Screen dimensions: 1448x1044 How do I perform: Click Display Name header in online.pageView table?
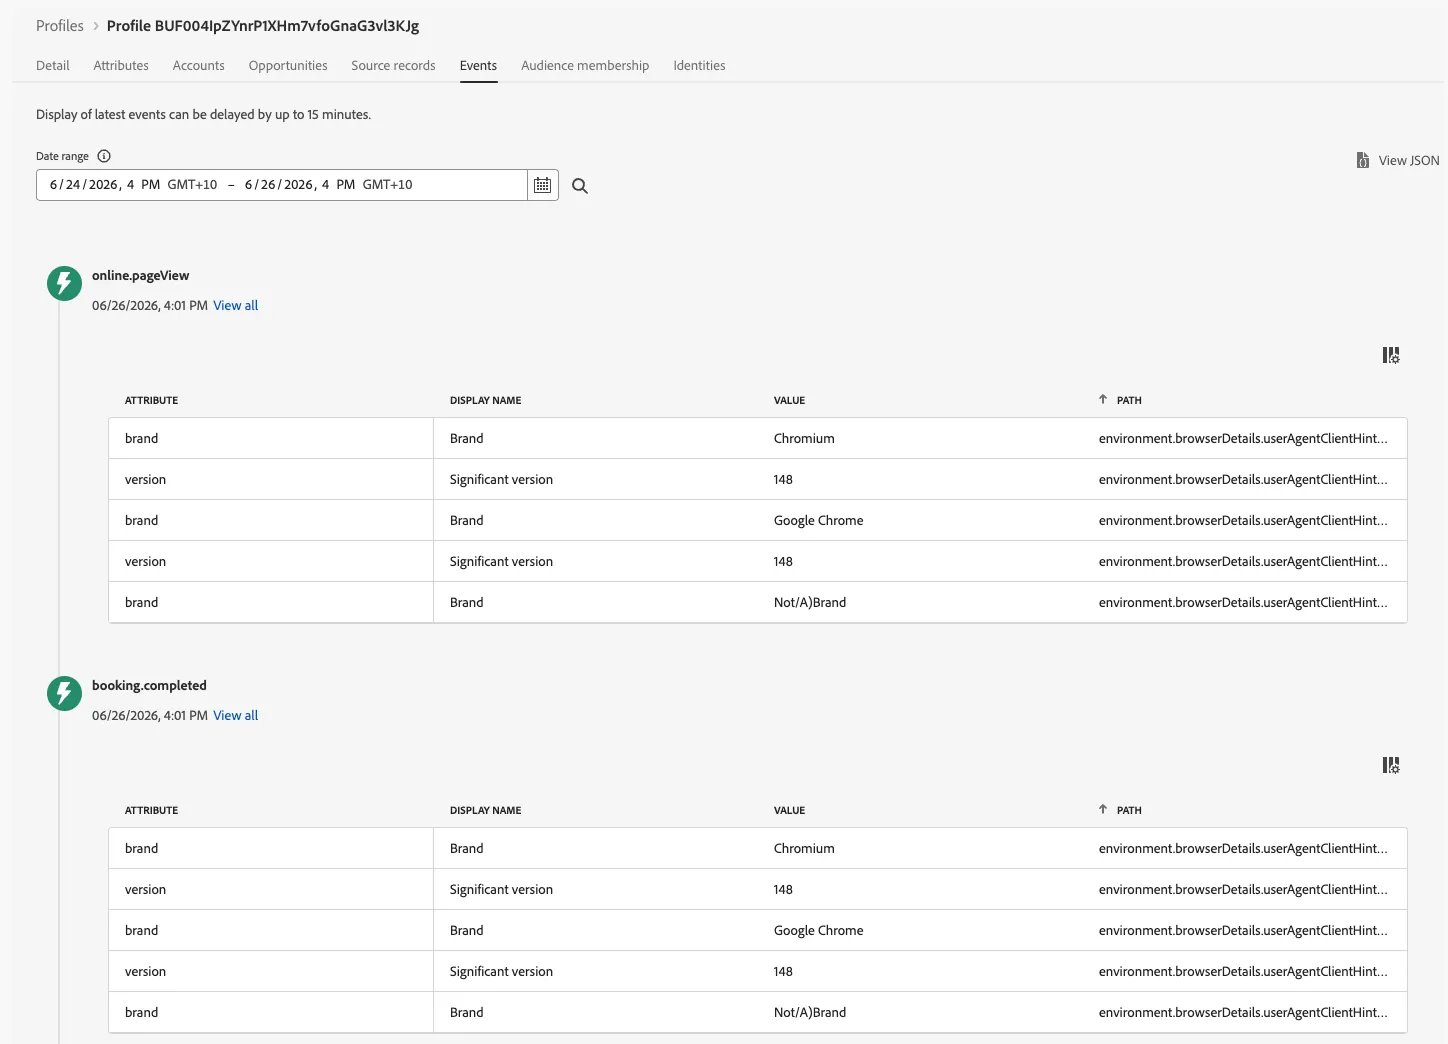tap(486, 400)
